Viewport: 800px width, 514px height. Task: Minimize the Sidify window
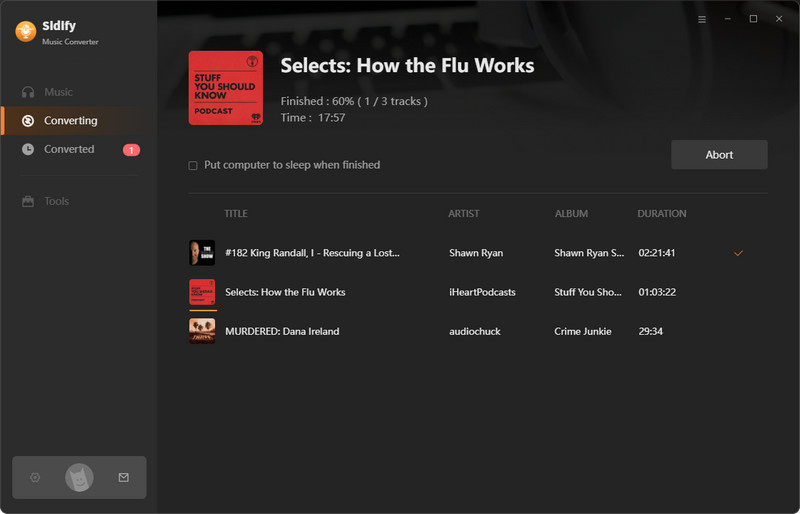tap(728, 19)
